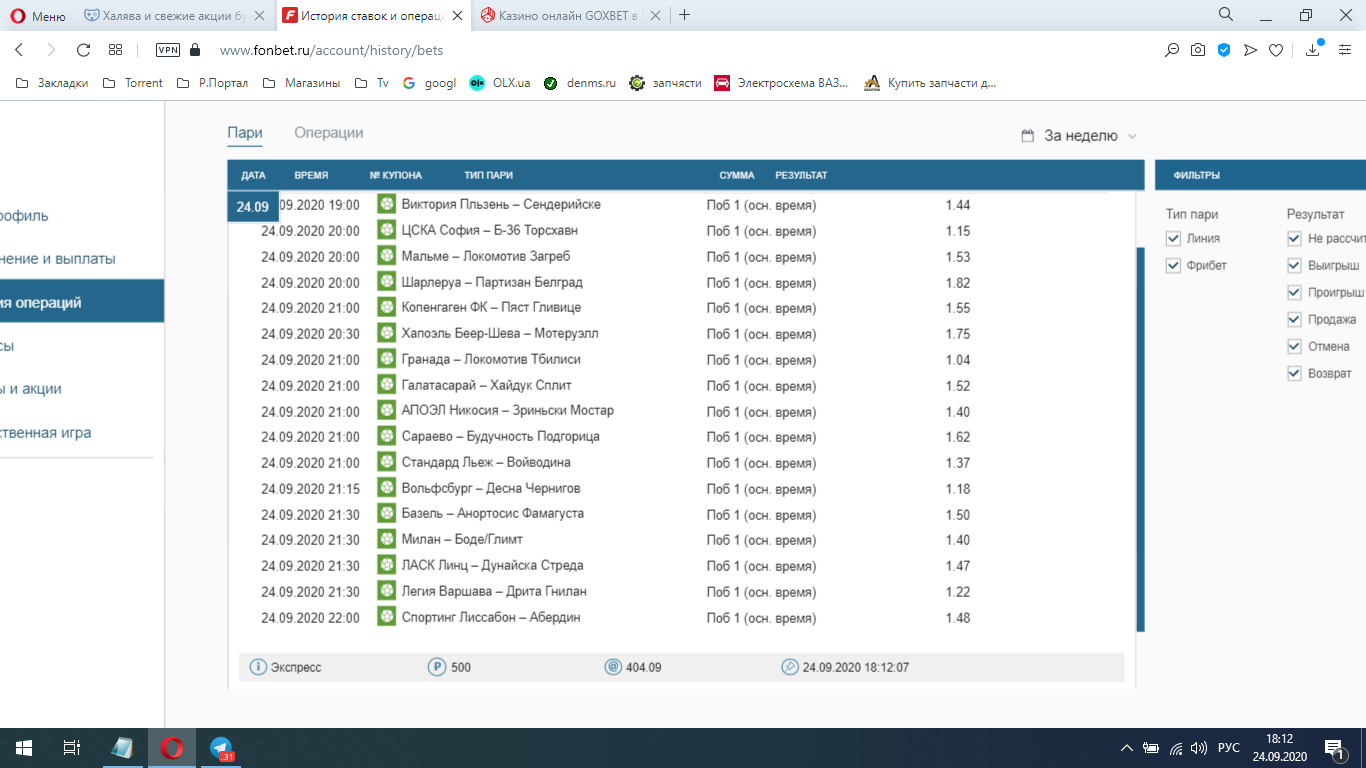The image size is (1366, 768).
Task: Click the info icon next to Экспресс
Action: (258, 667)
